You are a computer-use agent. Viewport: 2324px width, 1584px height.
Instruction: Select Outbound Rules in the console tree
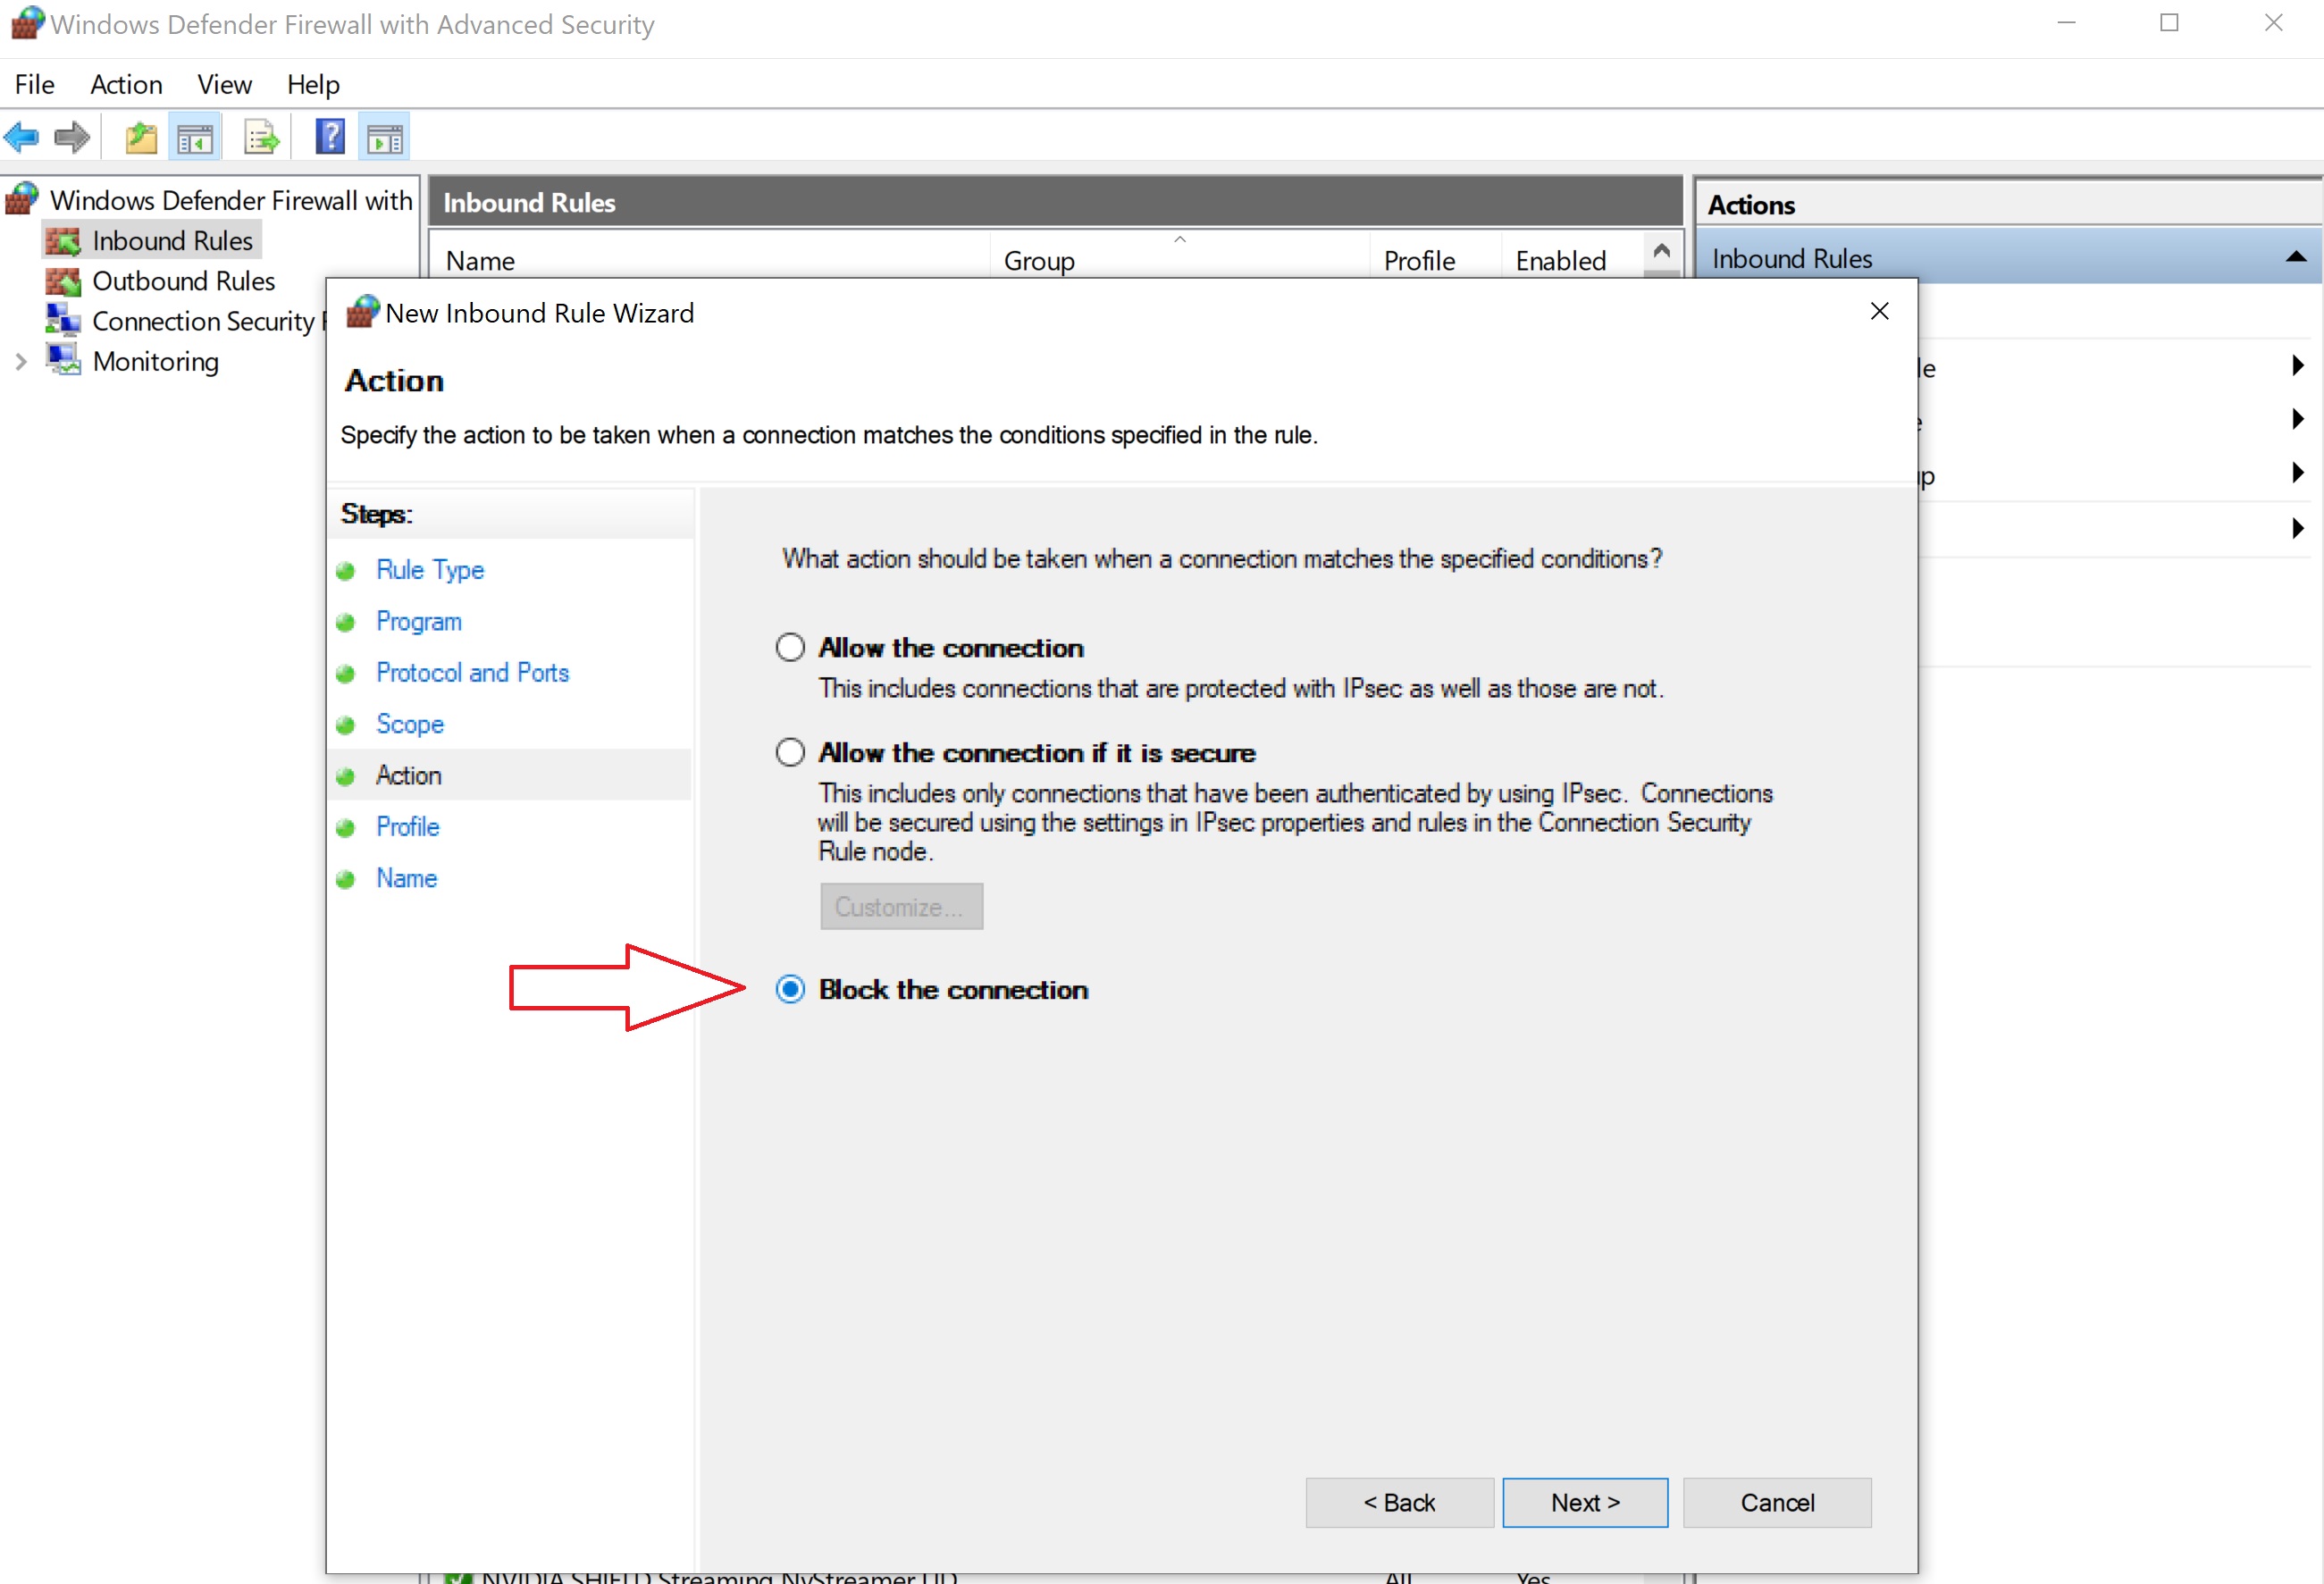click(184, 281)
